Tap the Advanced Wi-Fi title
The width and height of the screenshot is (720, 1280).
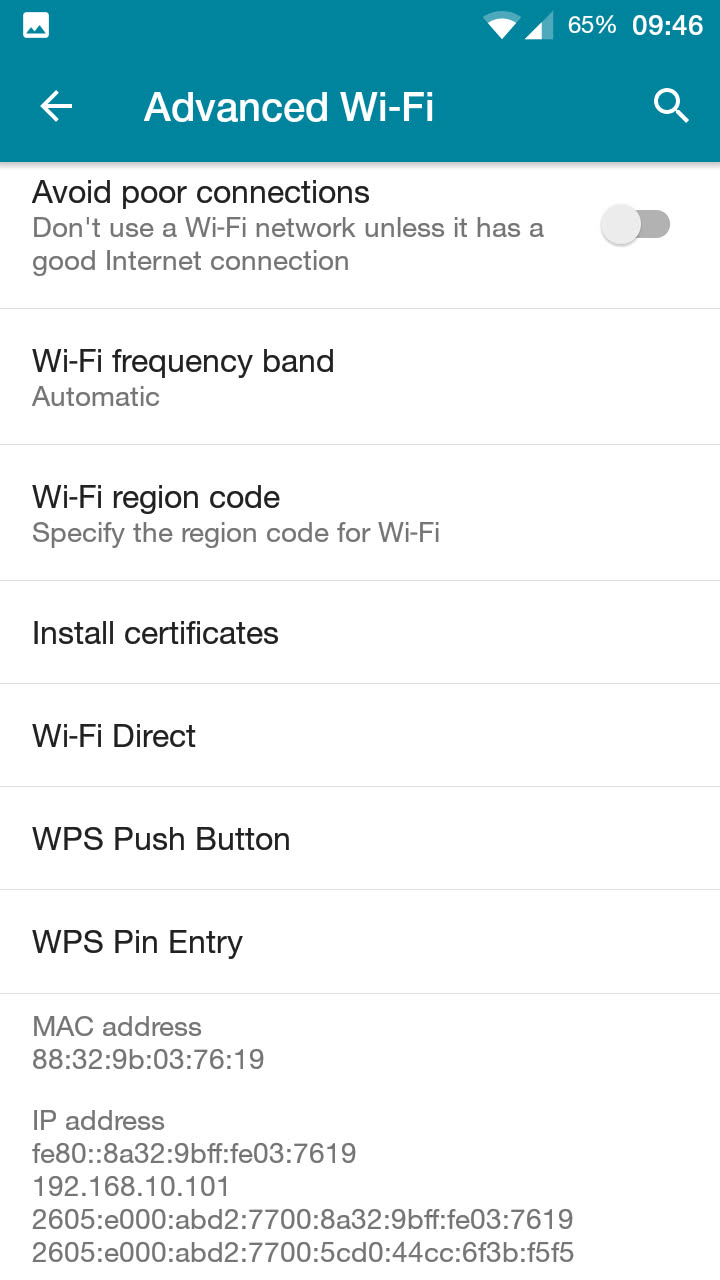click(289, 107)
